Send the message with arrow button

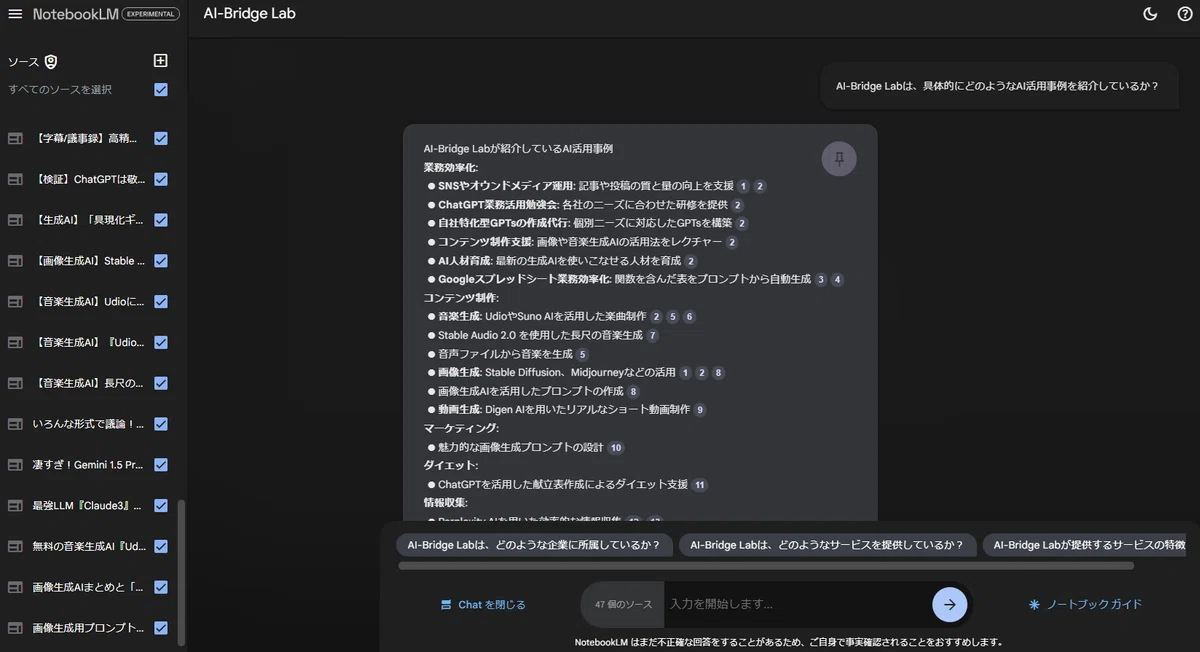click(x=949, y=604)
